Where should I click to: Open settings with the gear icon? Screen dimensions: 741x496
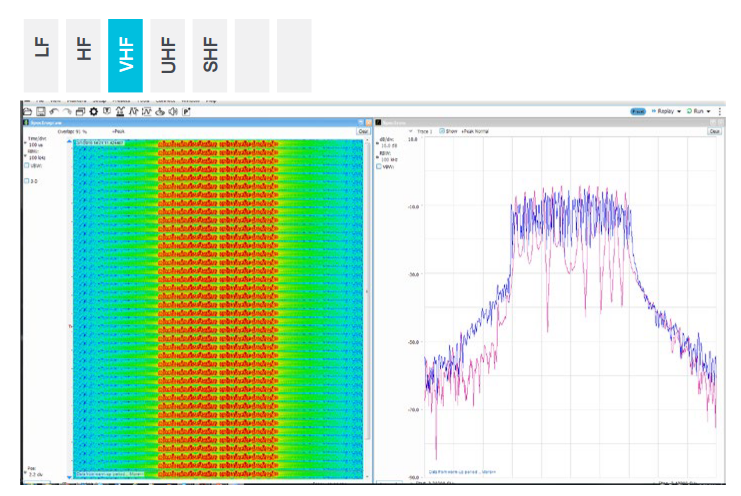point(93,110)
